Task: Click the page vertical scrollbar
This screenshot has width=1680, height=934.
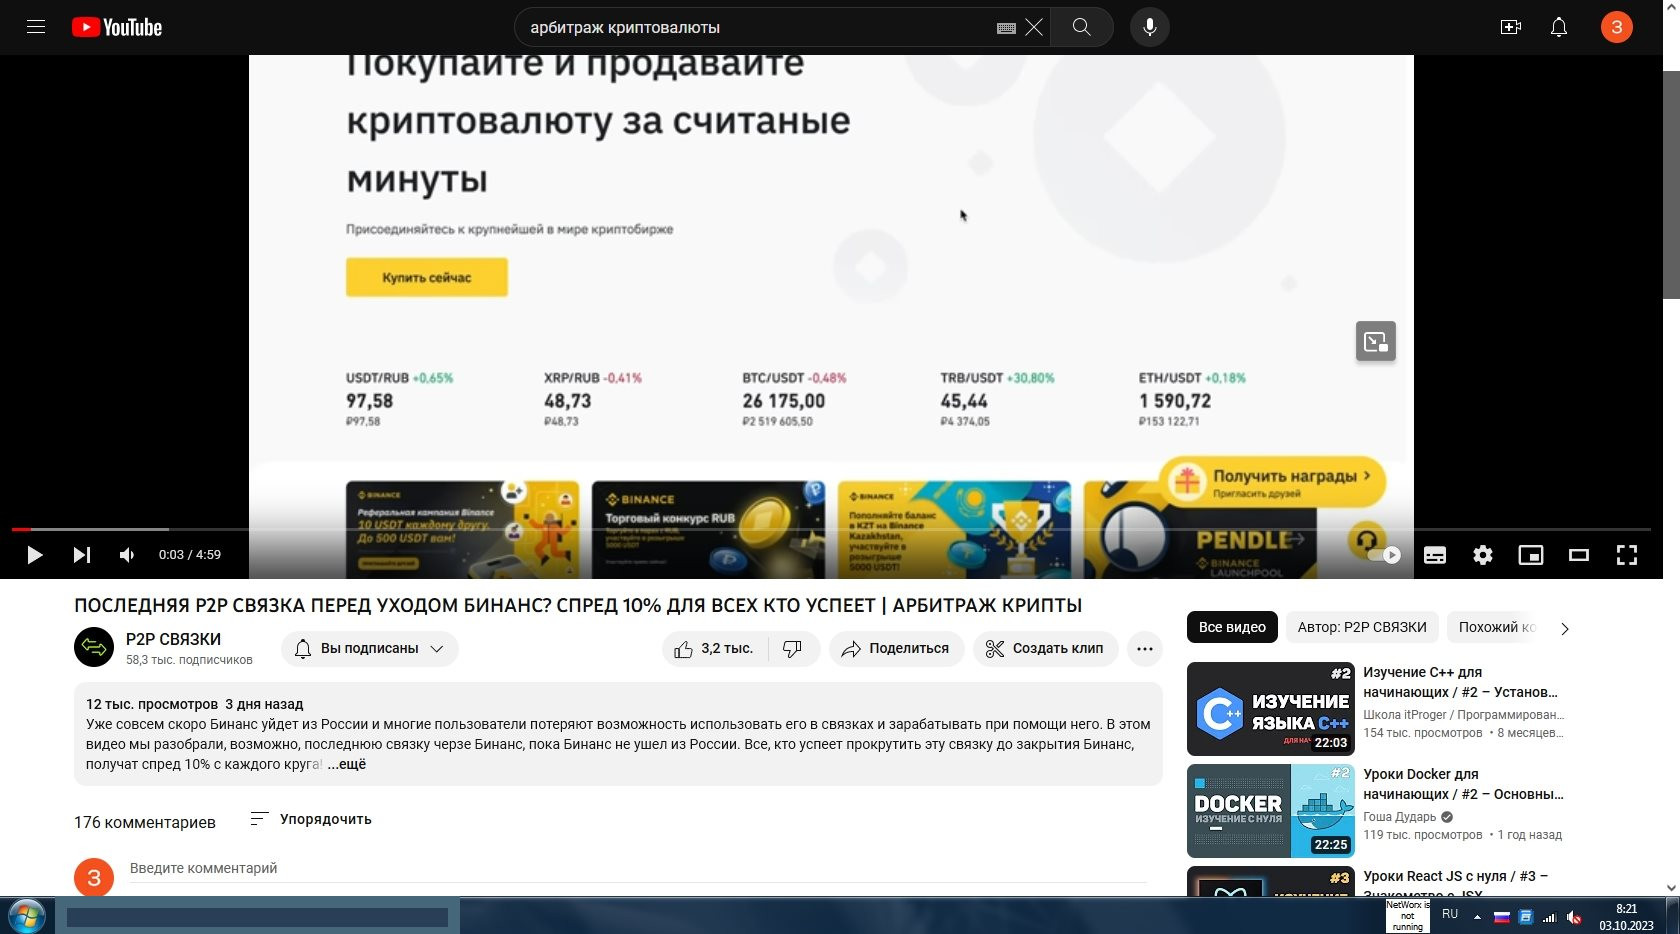Action: click(1671, 185)
